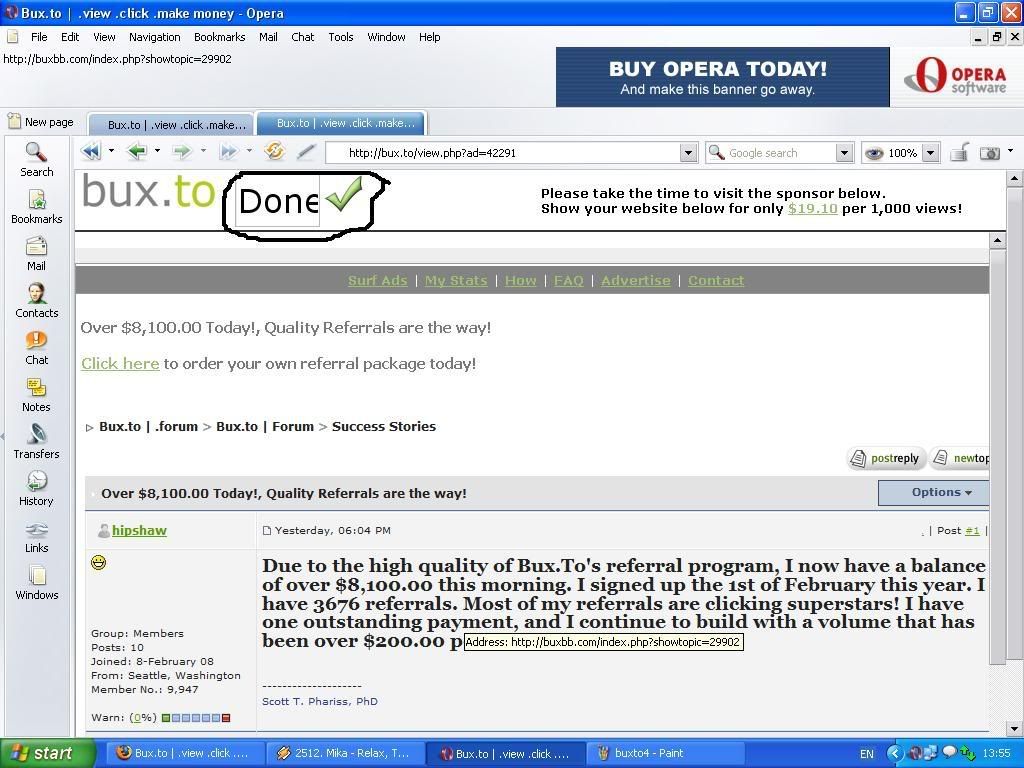Open the Bookmarks menu in the menu bar
The image size is (1024, 768).
tap(219, 37)
